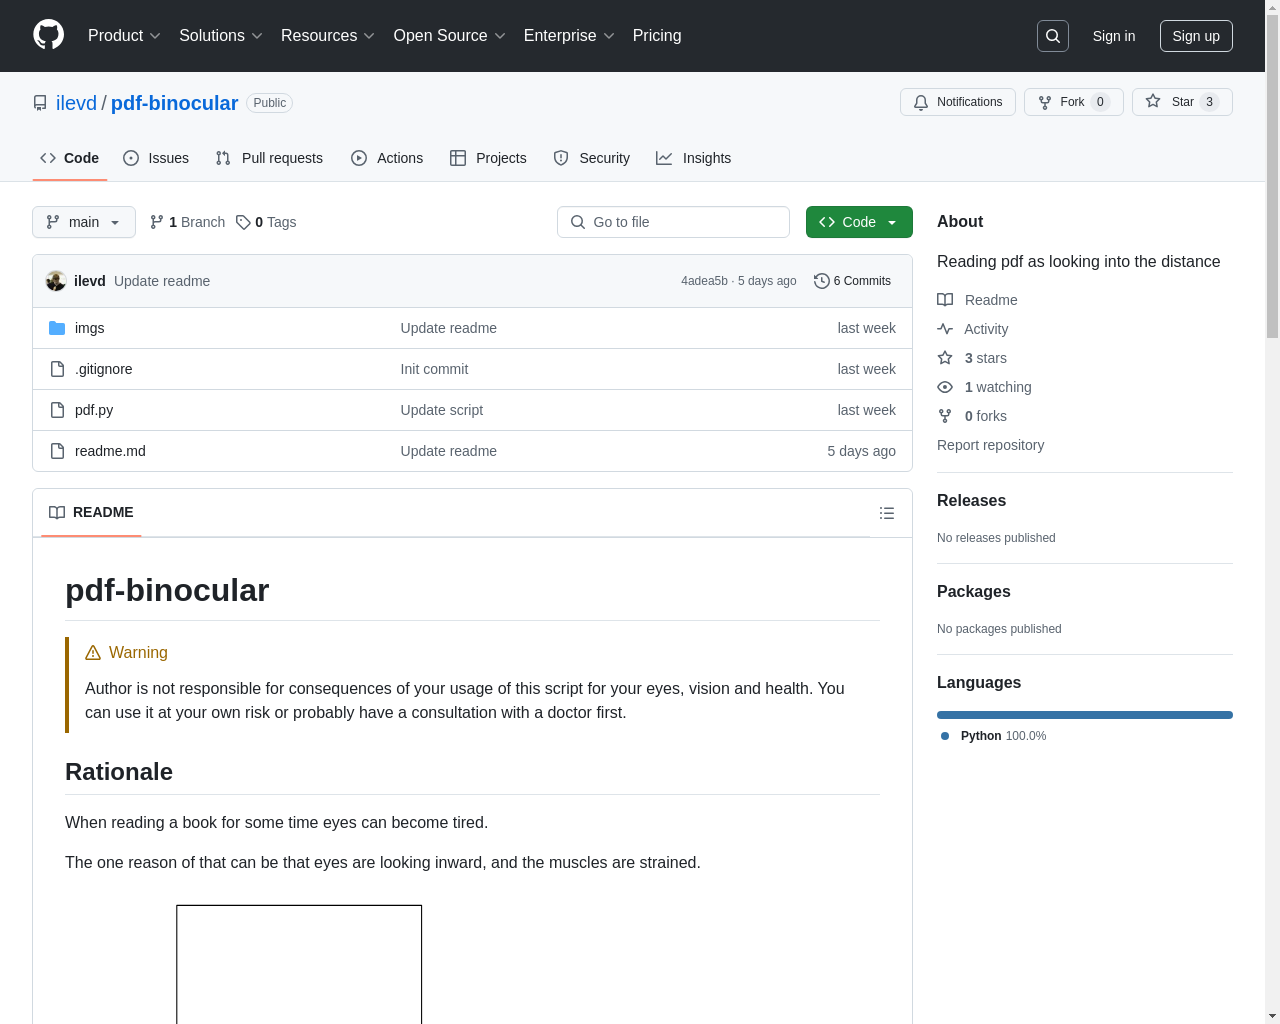
Task: Click the pdf.py file icon
Action: [57, 410]
